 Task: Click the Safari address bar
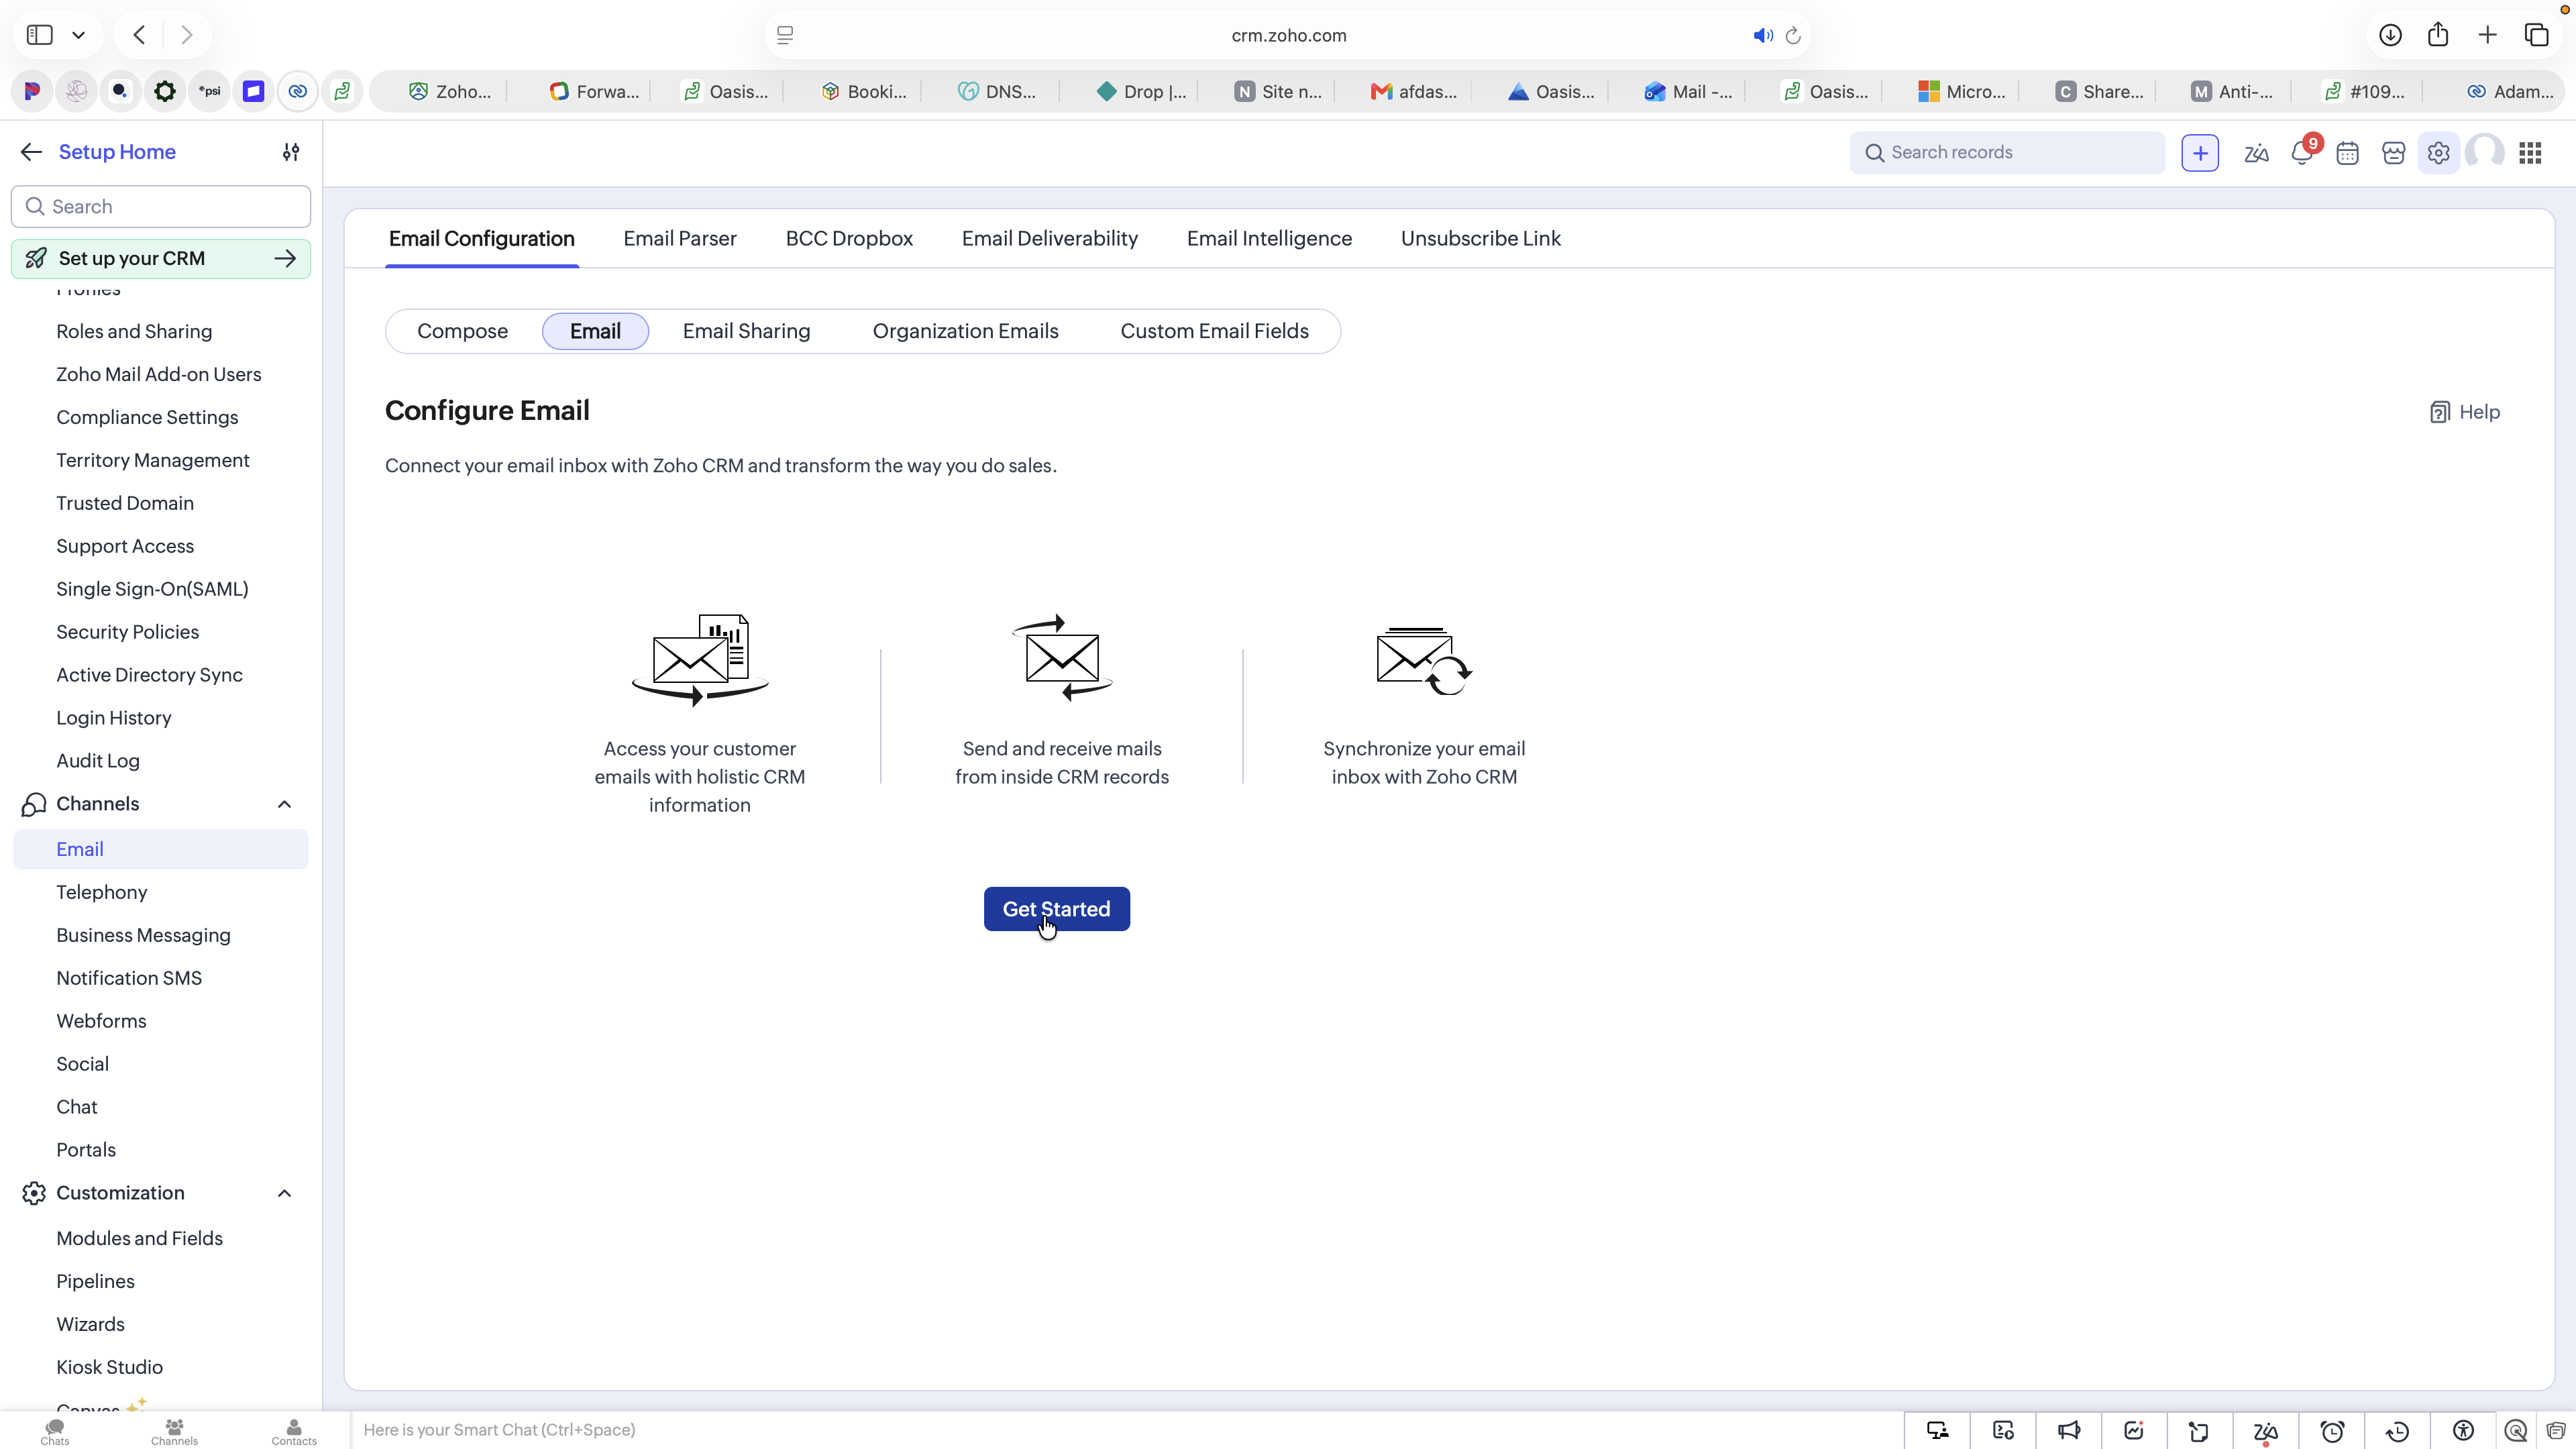tap(1288, 35)
